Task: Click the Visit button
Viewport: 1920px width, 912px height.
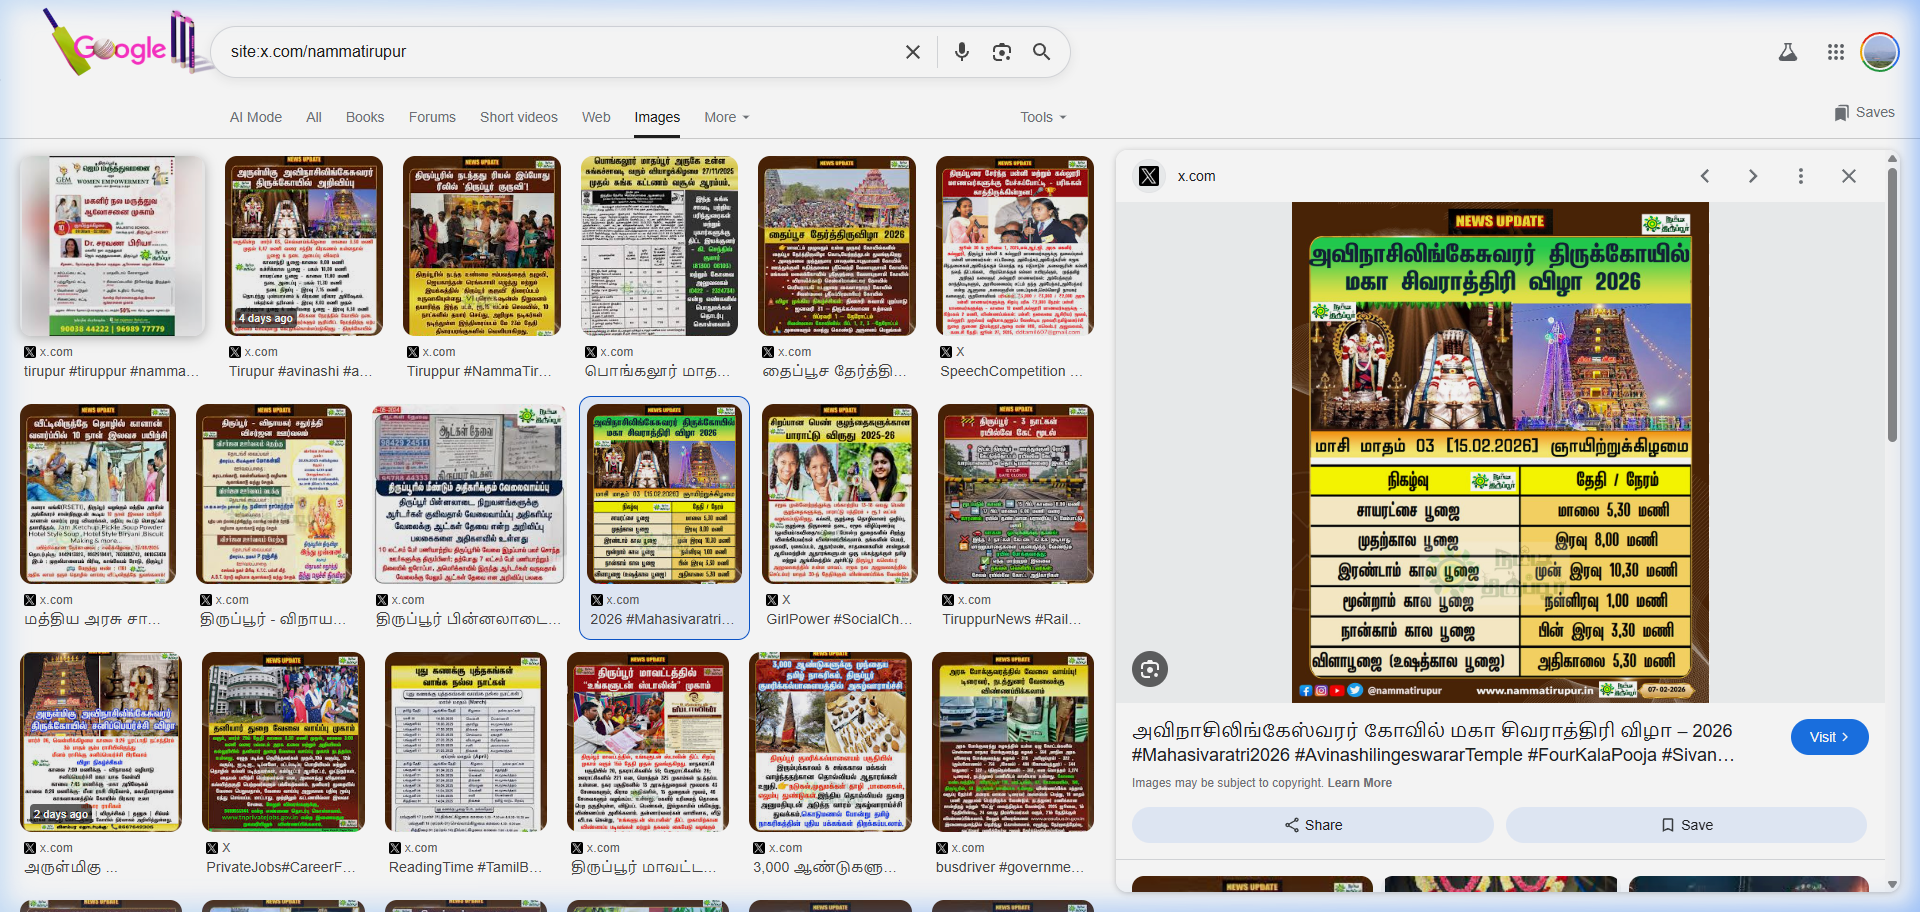Action: click(x=1828, y=737)
